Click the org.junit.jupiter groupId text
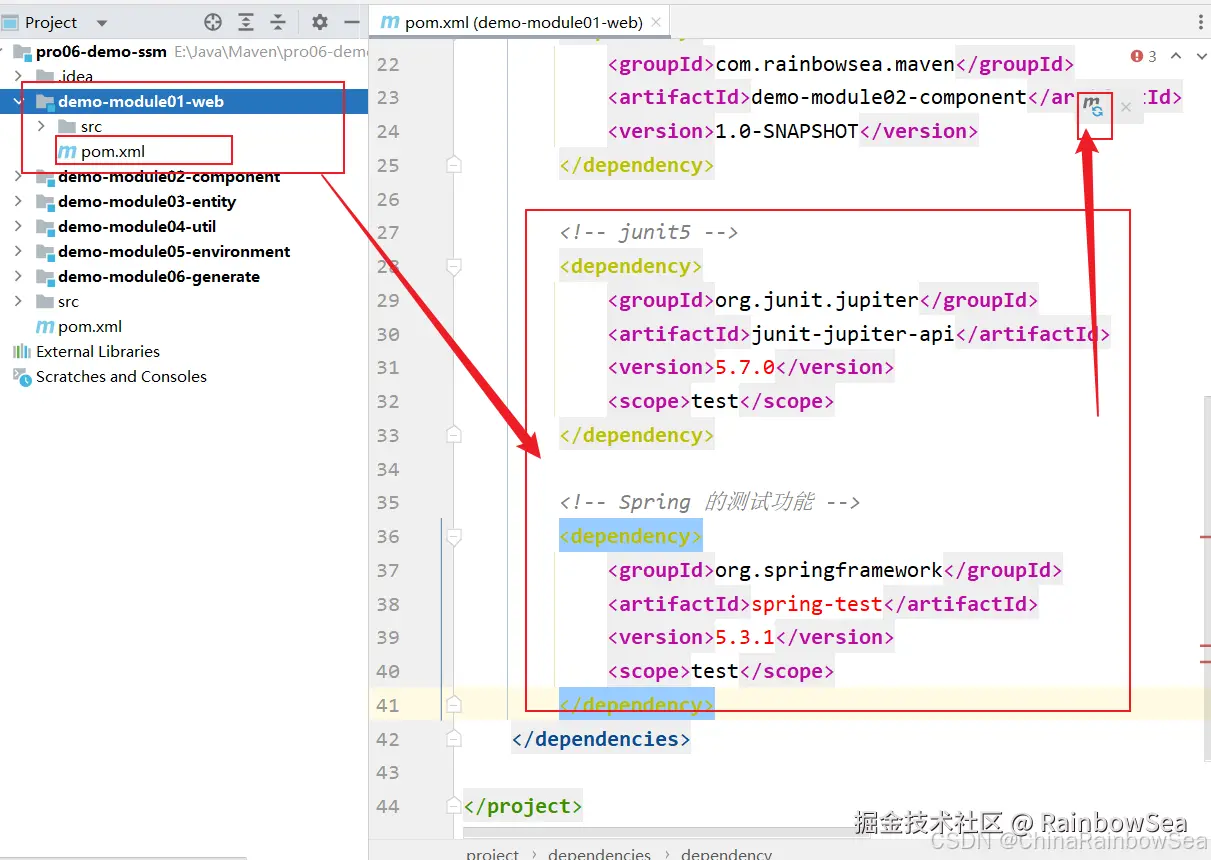The width and height of the screenshot is (1211, 860). coord(817,300)
